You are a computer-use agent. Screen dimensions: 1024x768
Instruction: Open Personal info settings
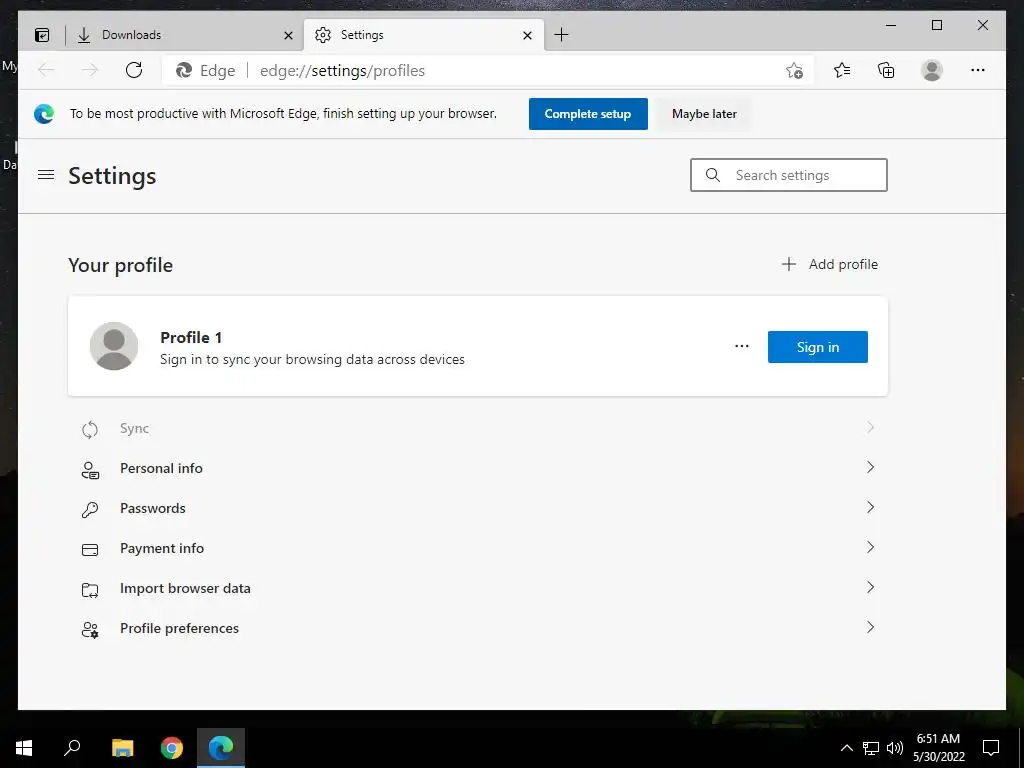tap(477, 469)
